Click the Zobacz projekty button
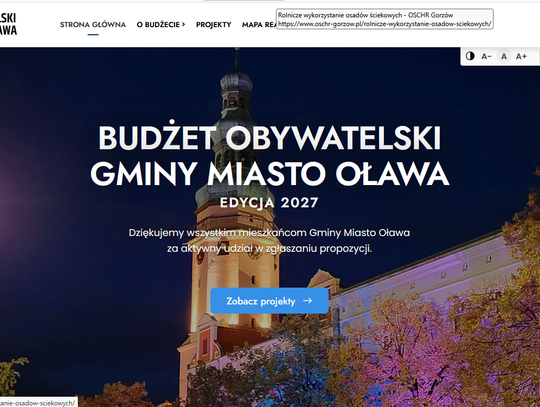 269,301
